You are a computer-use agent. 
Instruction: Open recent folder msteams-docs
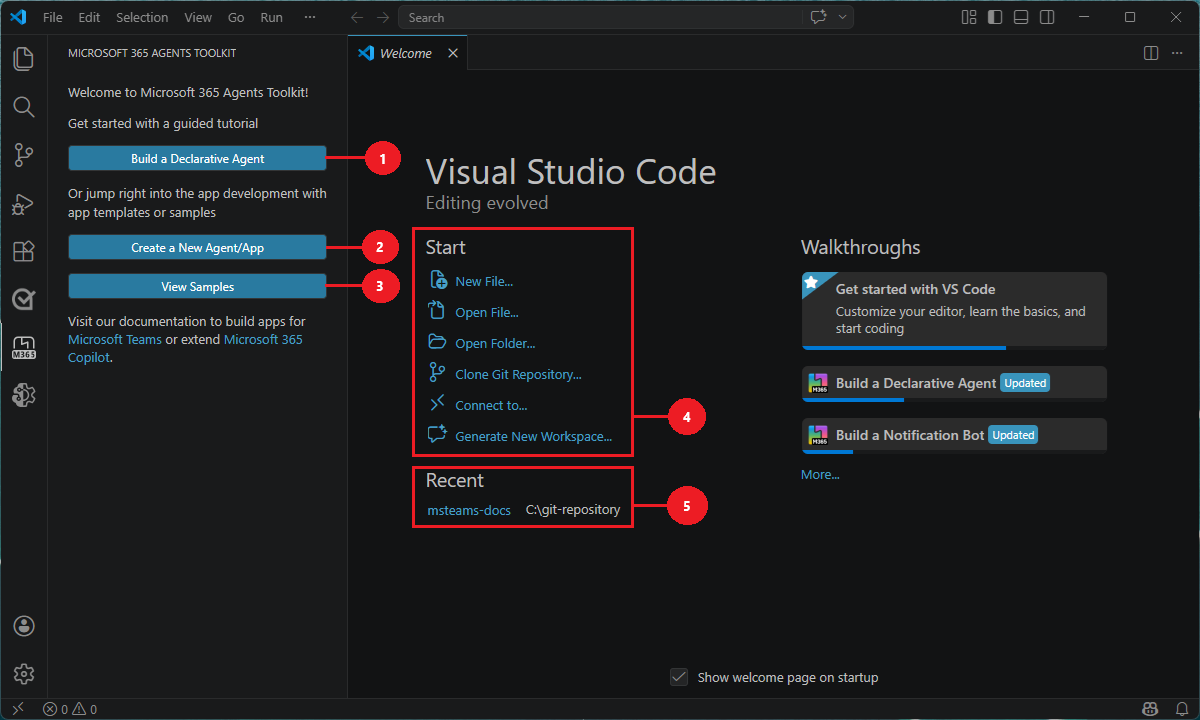click(469, 510)
